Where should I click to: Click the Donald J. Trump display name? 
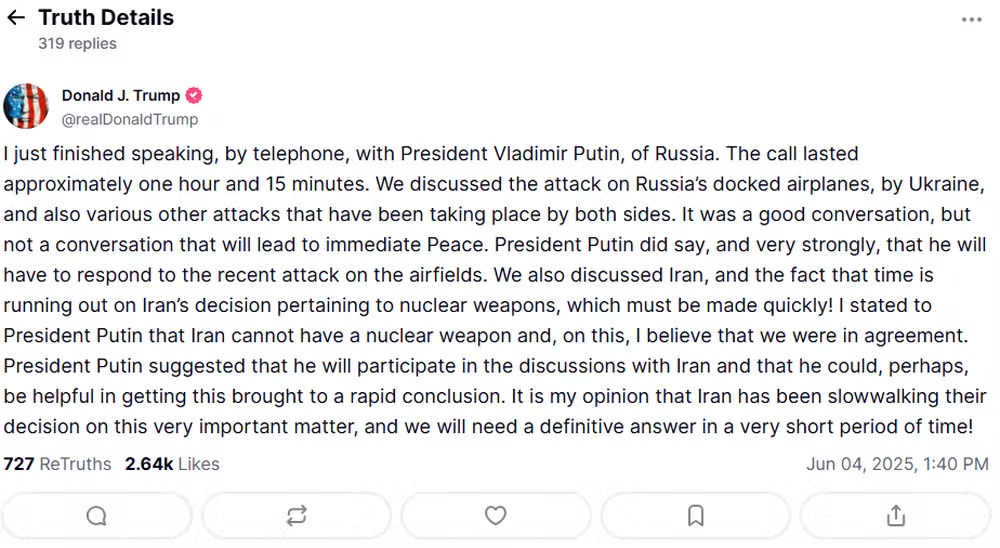[121, 96]
